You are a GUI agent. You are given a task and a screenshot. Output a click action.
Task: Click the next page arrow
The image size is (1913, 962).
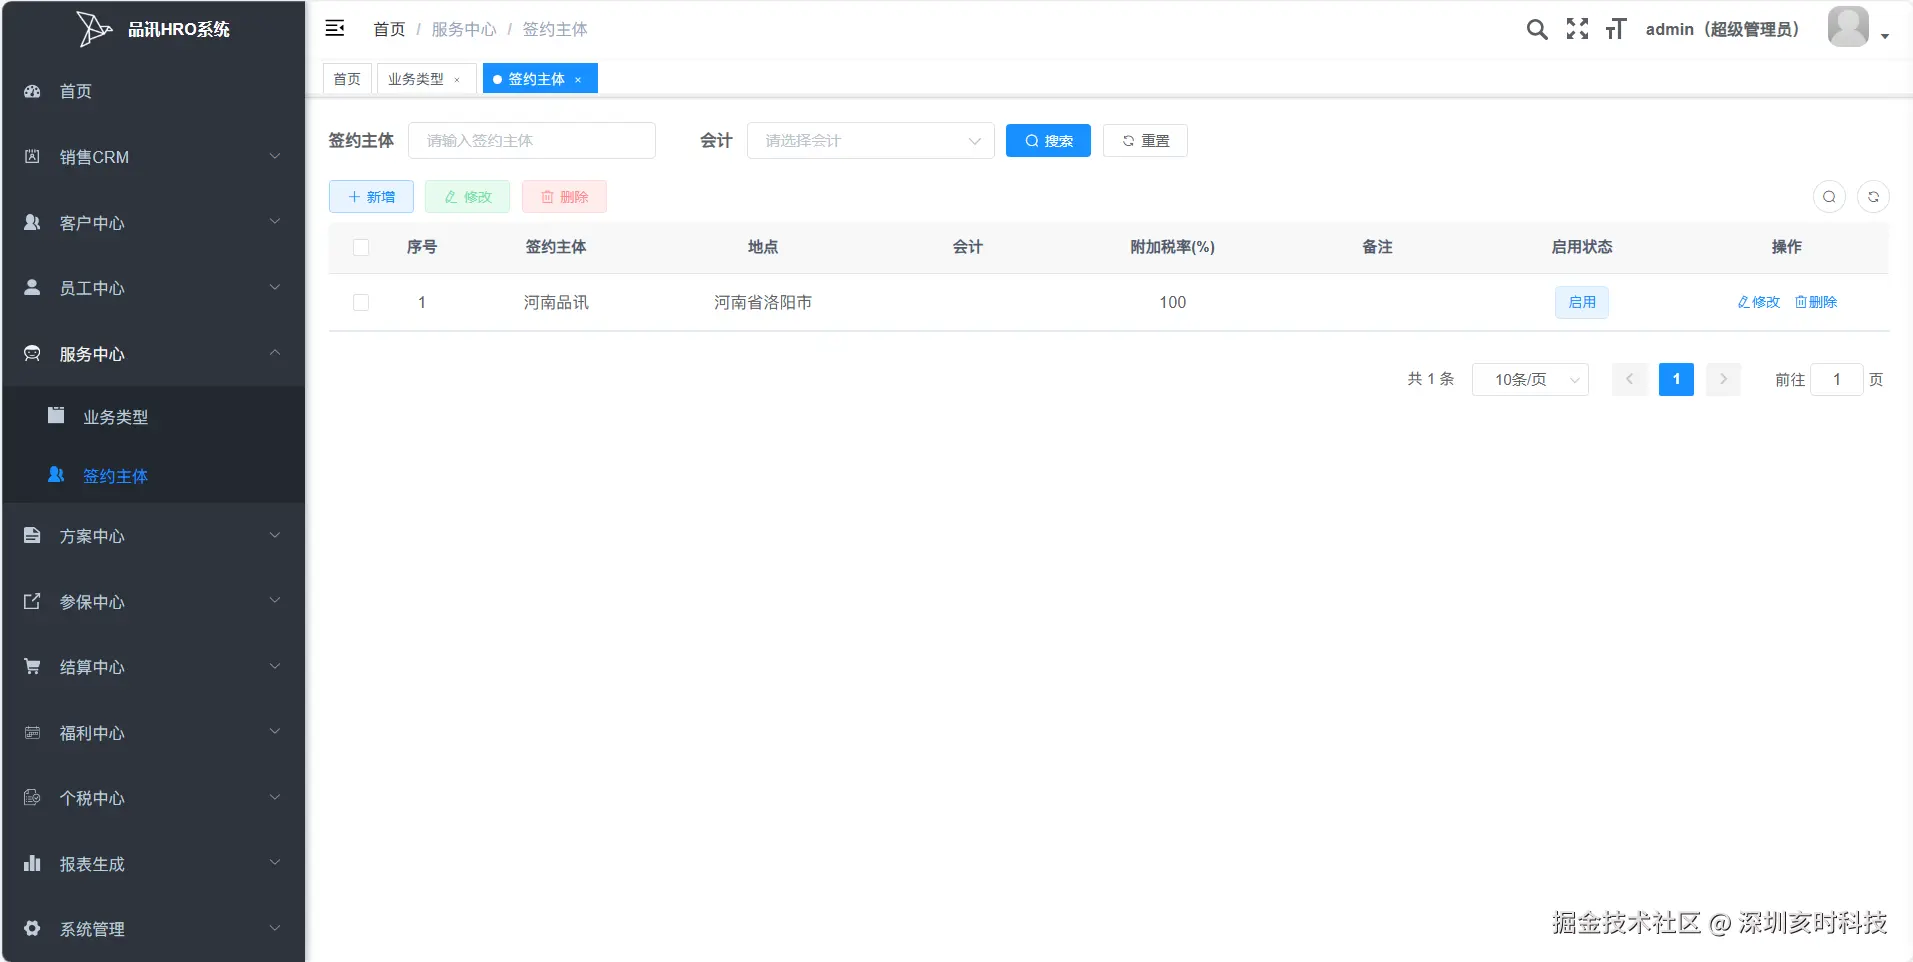(x=1723, y=379)
